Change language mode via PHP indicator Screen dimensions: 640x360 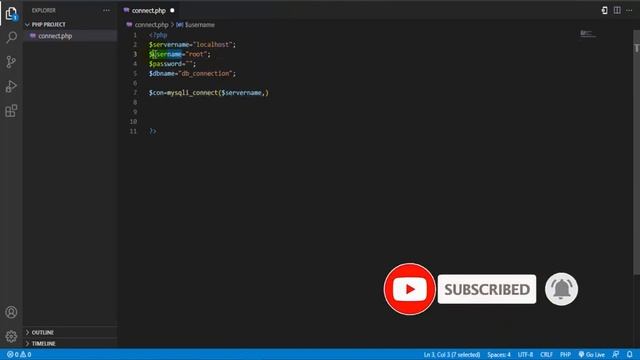tap(565, 354)
